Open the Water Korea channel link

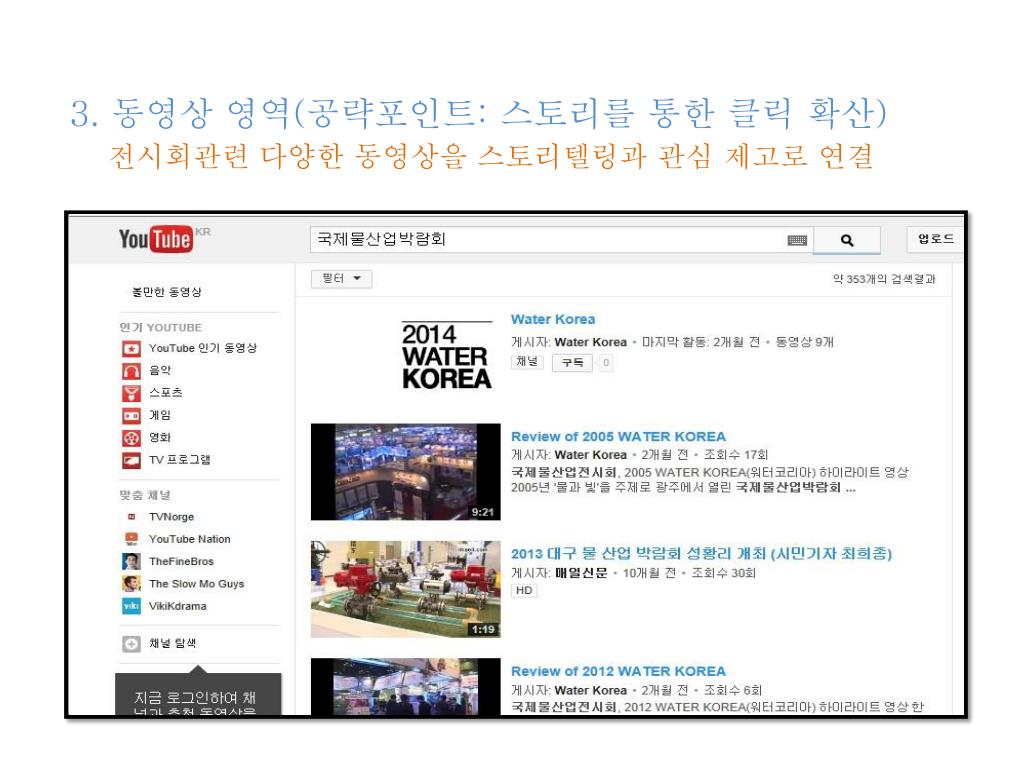click(553, 319)
